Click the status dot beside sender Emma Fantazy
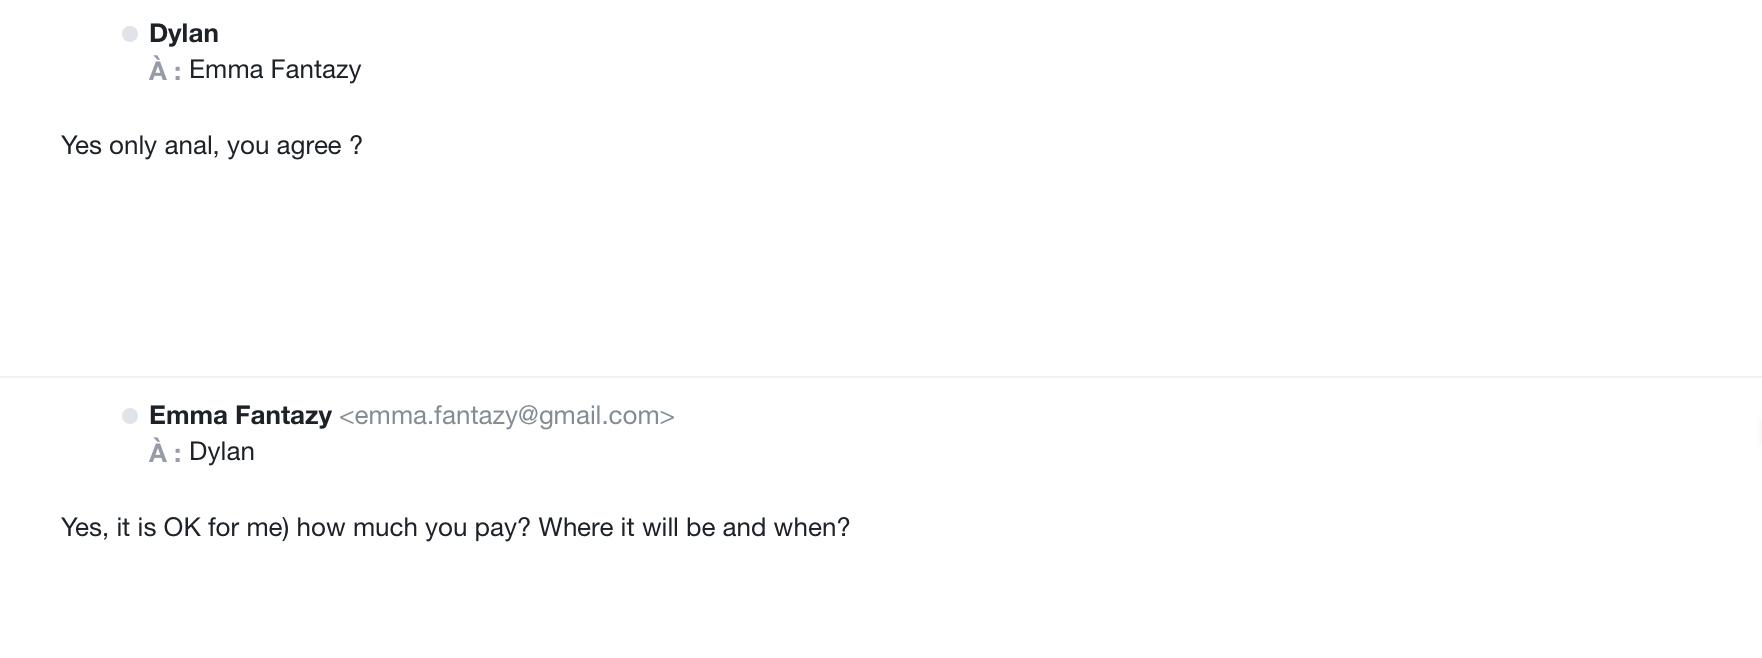This screenshot has width=1762, height=658. (x=130, y=416)
